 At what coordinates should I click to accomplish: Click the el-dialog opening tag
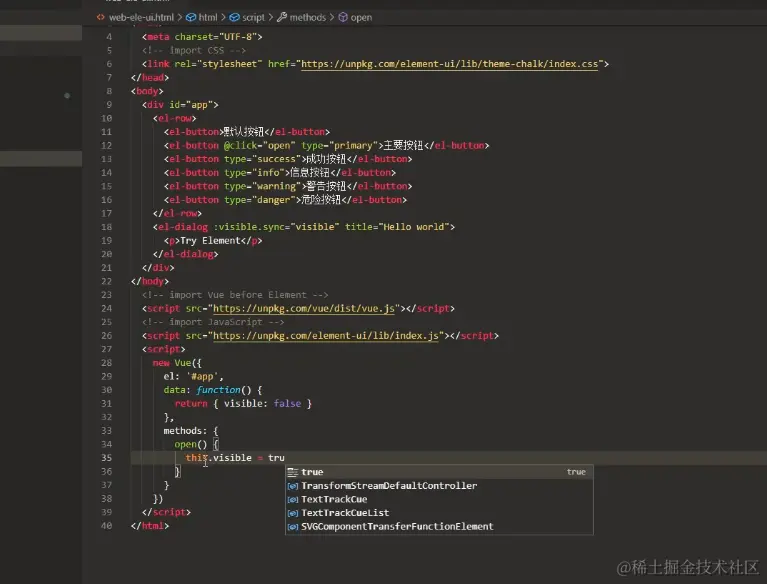304,227
